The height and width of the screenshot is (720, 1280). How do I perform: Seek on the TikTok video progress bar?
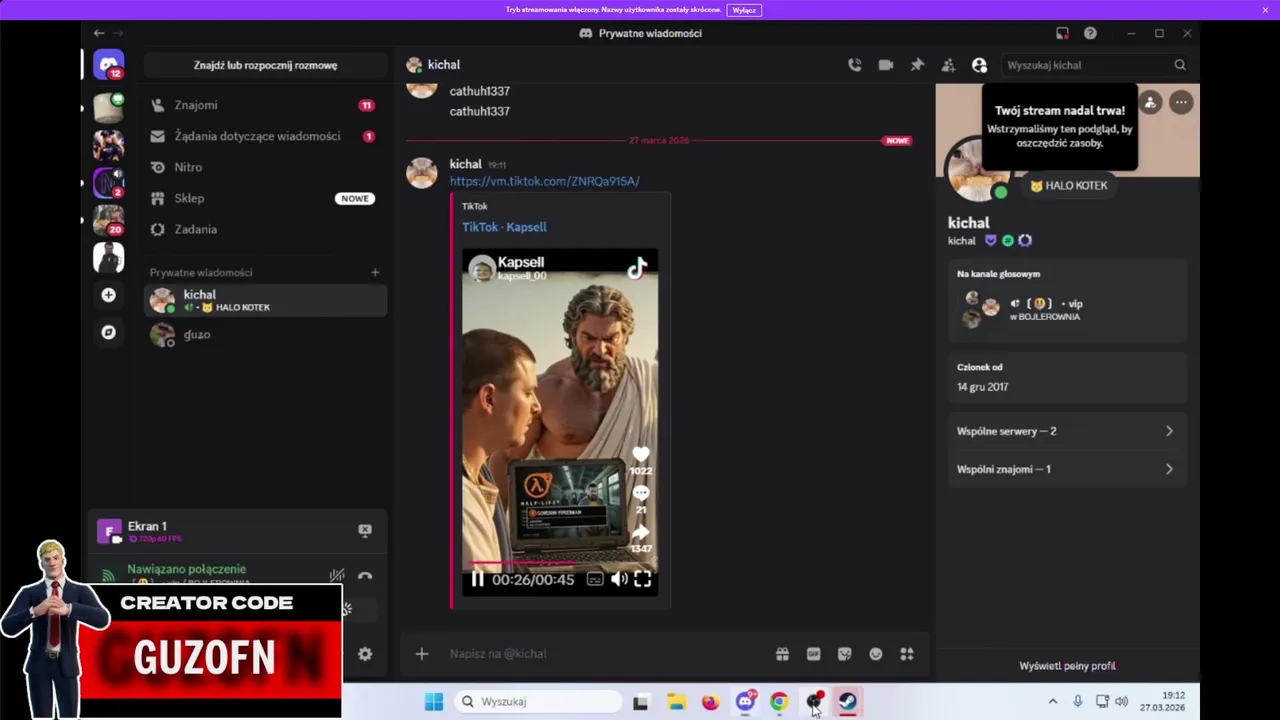[x=560, y=563]
